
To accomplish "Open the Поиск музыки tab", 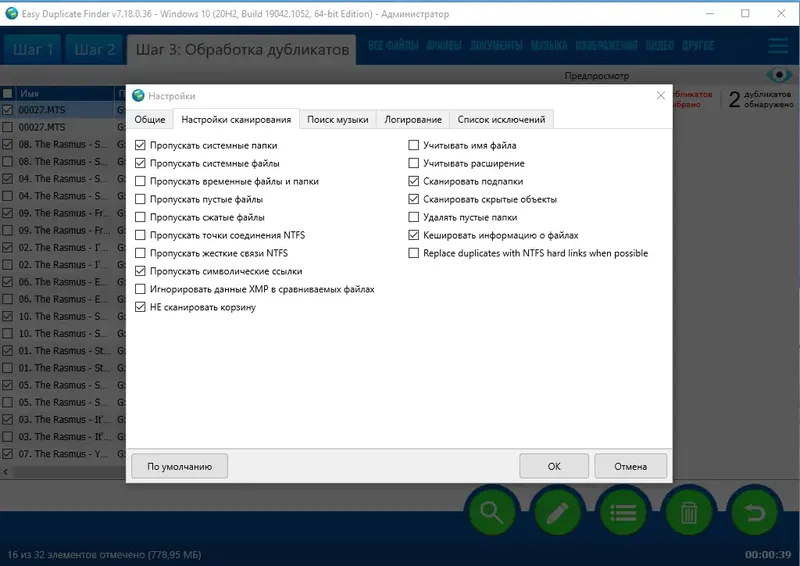I will 338,119.
